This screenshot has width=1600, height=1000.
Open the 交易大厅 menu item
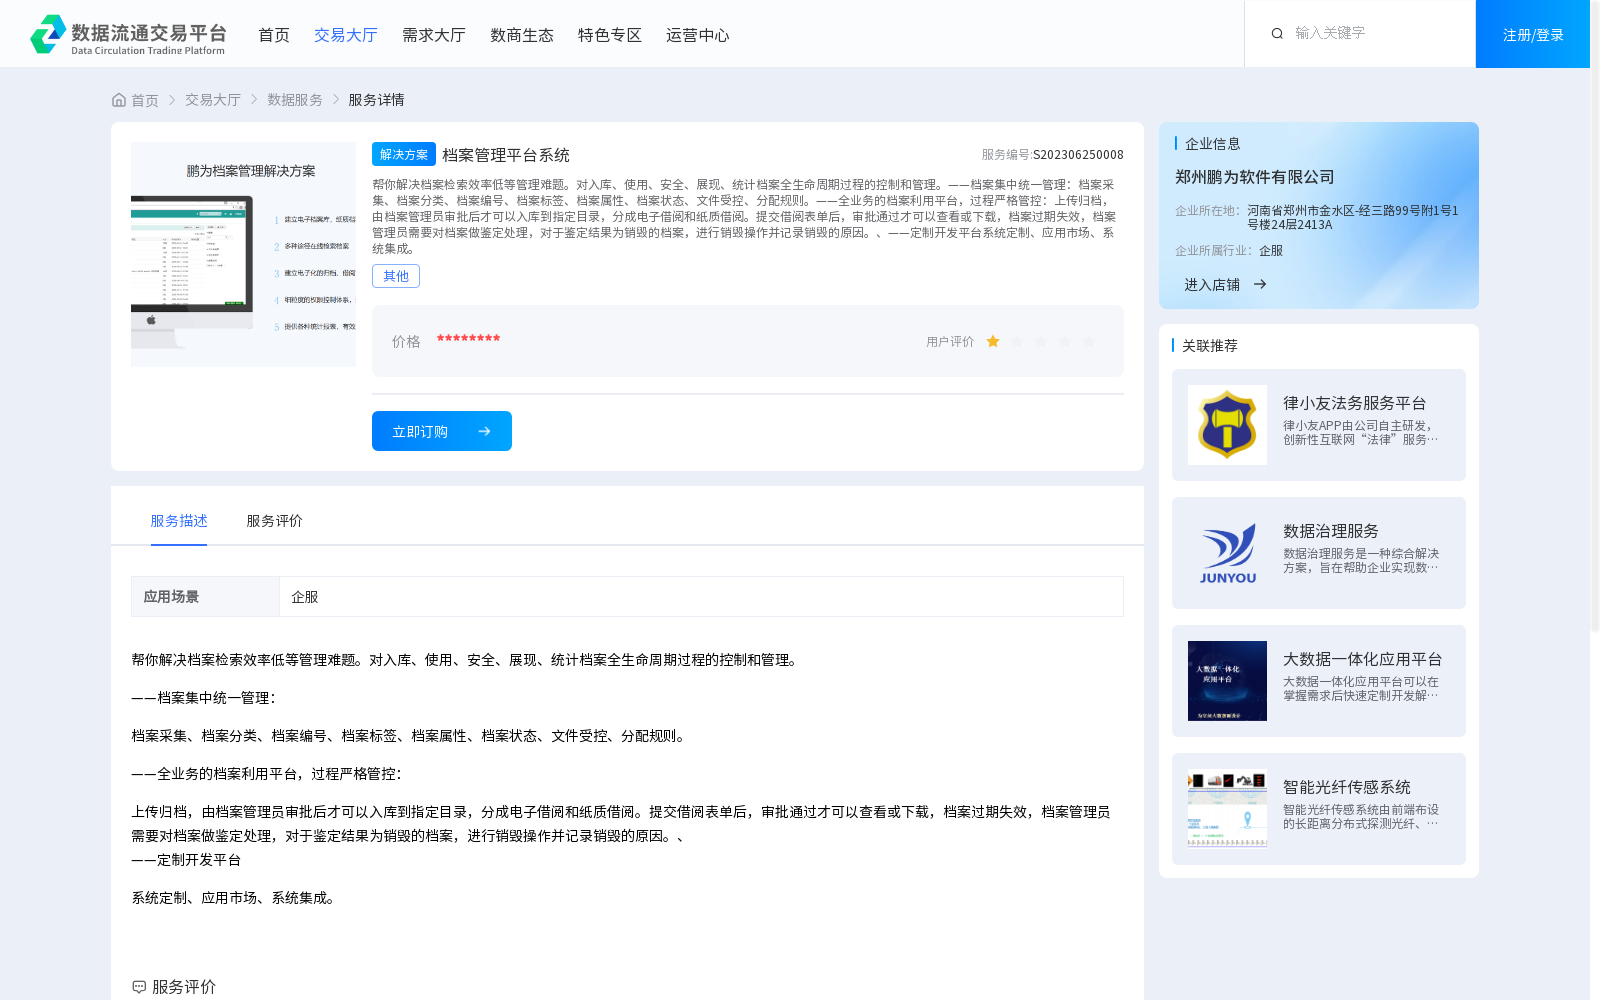tap(346, 35)
